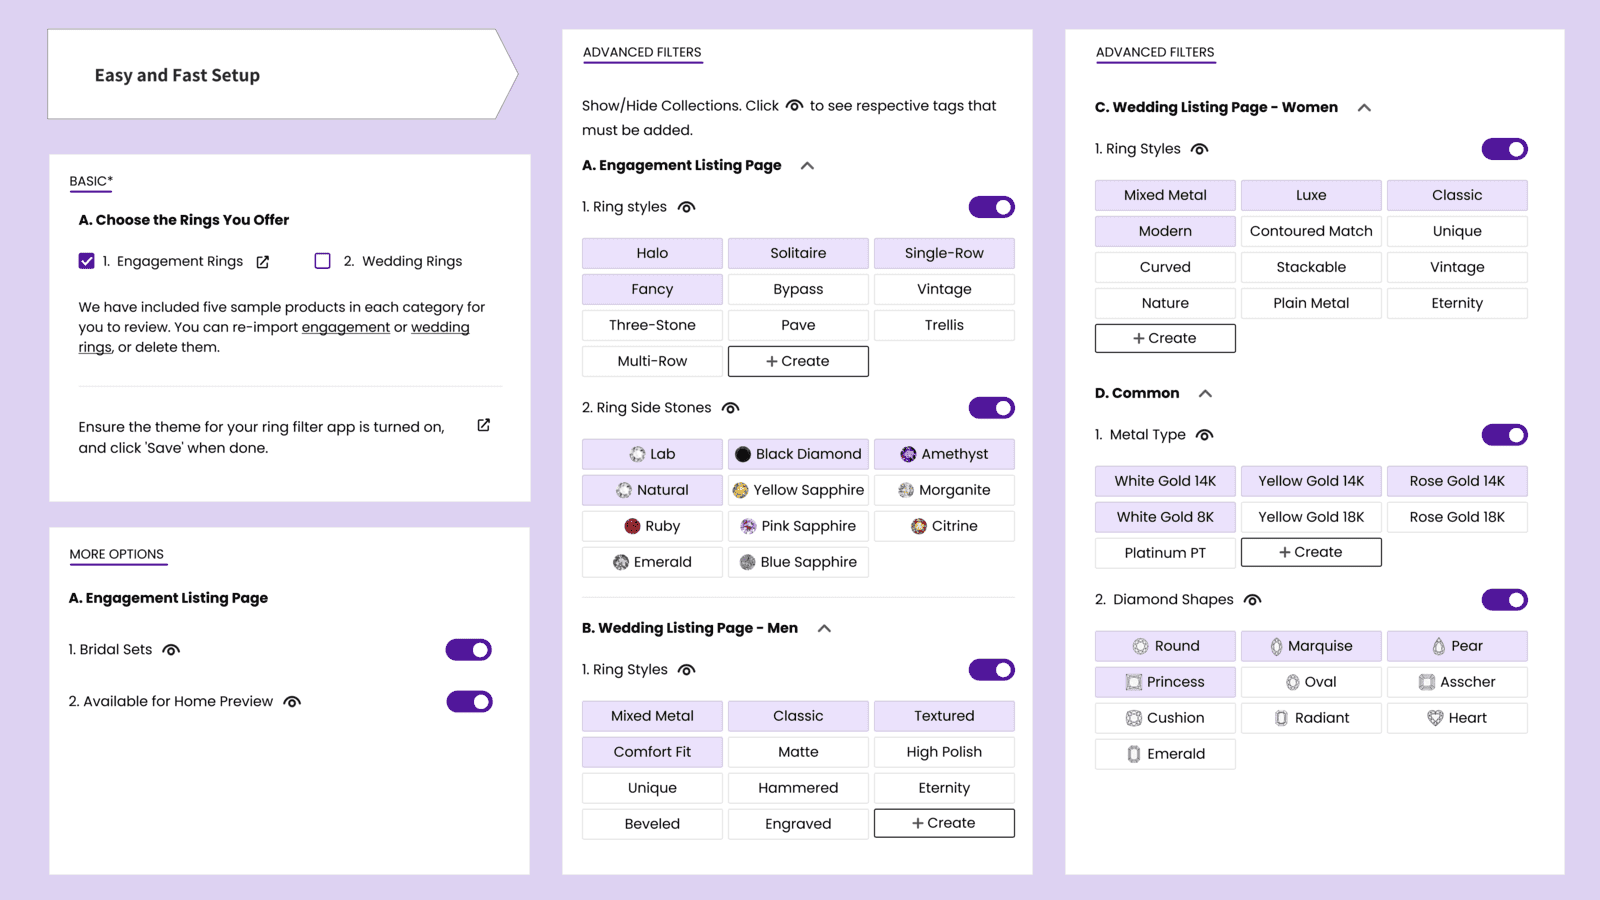1600x900 pixels.
Task: Turn off the Bridal Sets toggle
Action: [x=469, y=650]
